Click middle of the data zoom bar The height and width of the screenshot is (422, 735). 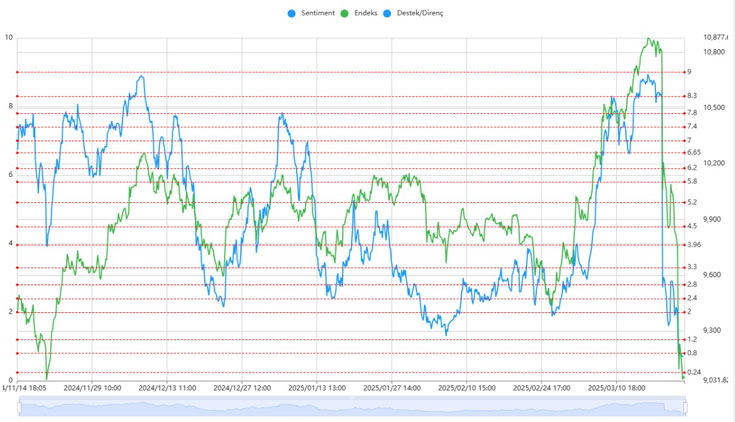pyautogui.click(x=352, y=406)
